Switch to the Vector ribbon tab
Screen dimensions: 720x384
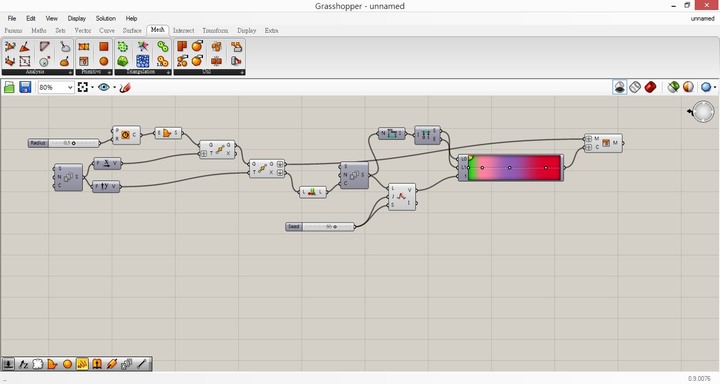tap(83, 30)
